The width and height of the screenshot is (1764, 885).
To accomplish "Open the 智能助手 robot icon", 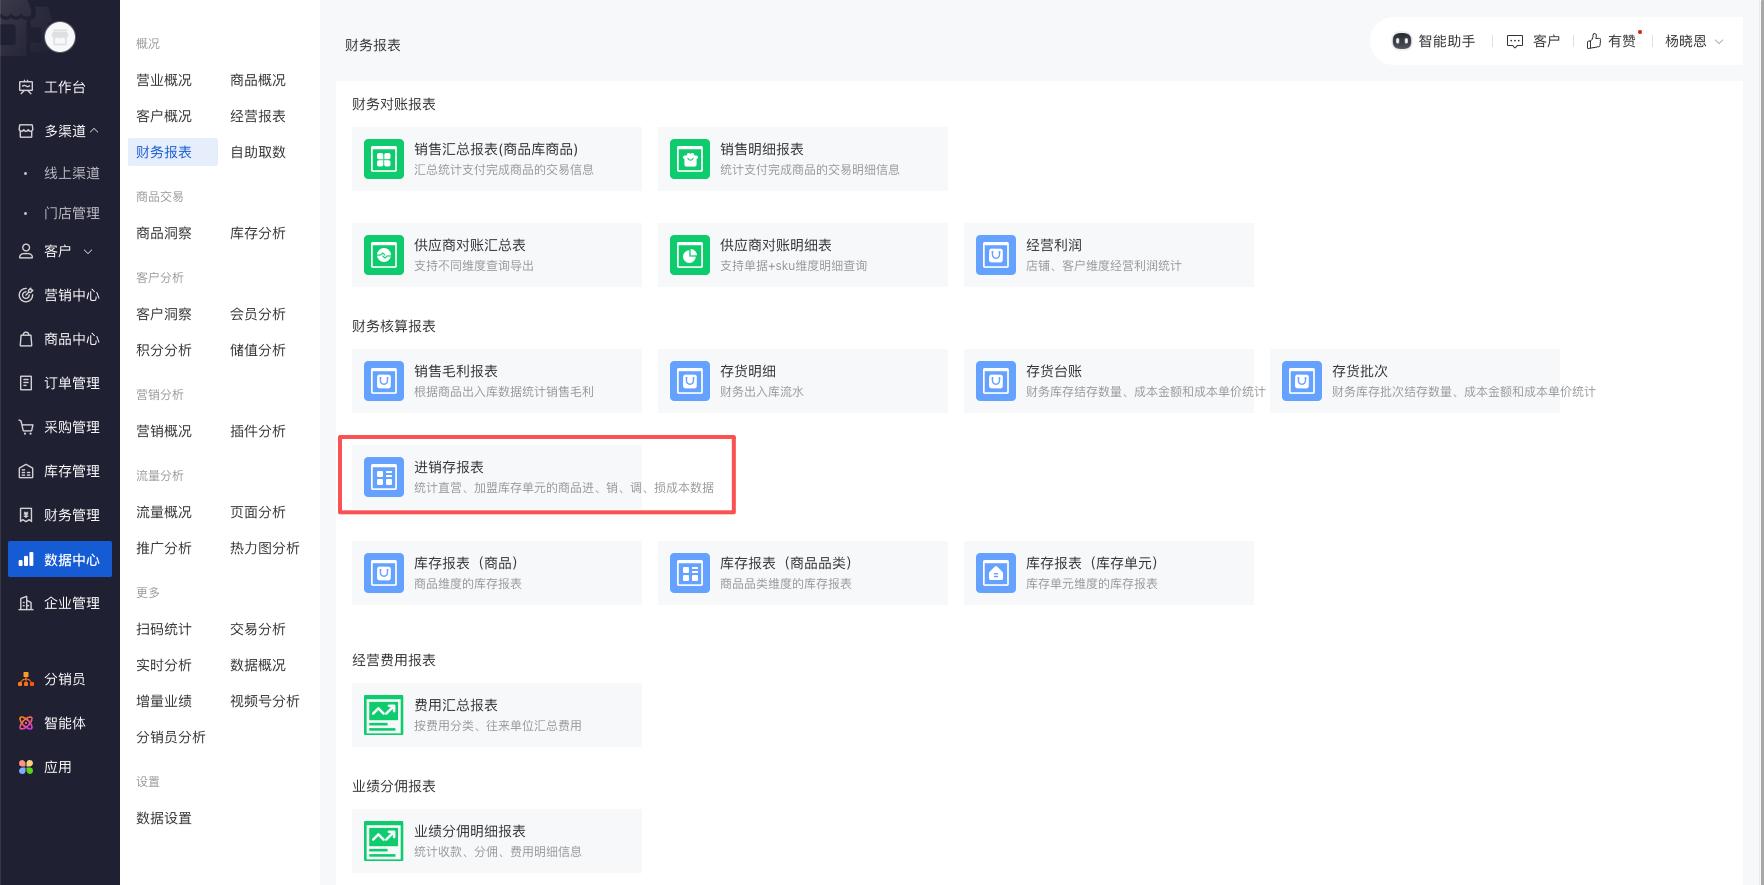I will 1402,41.
